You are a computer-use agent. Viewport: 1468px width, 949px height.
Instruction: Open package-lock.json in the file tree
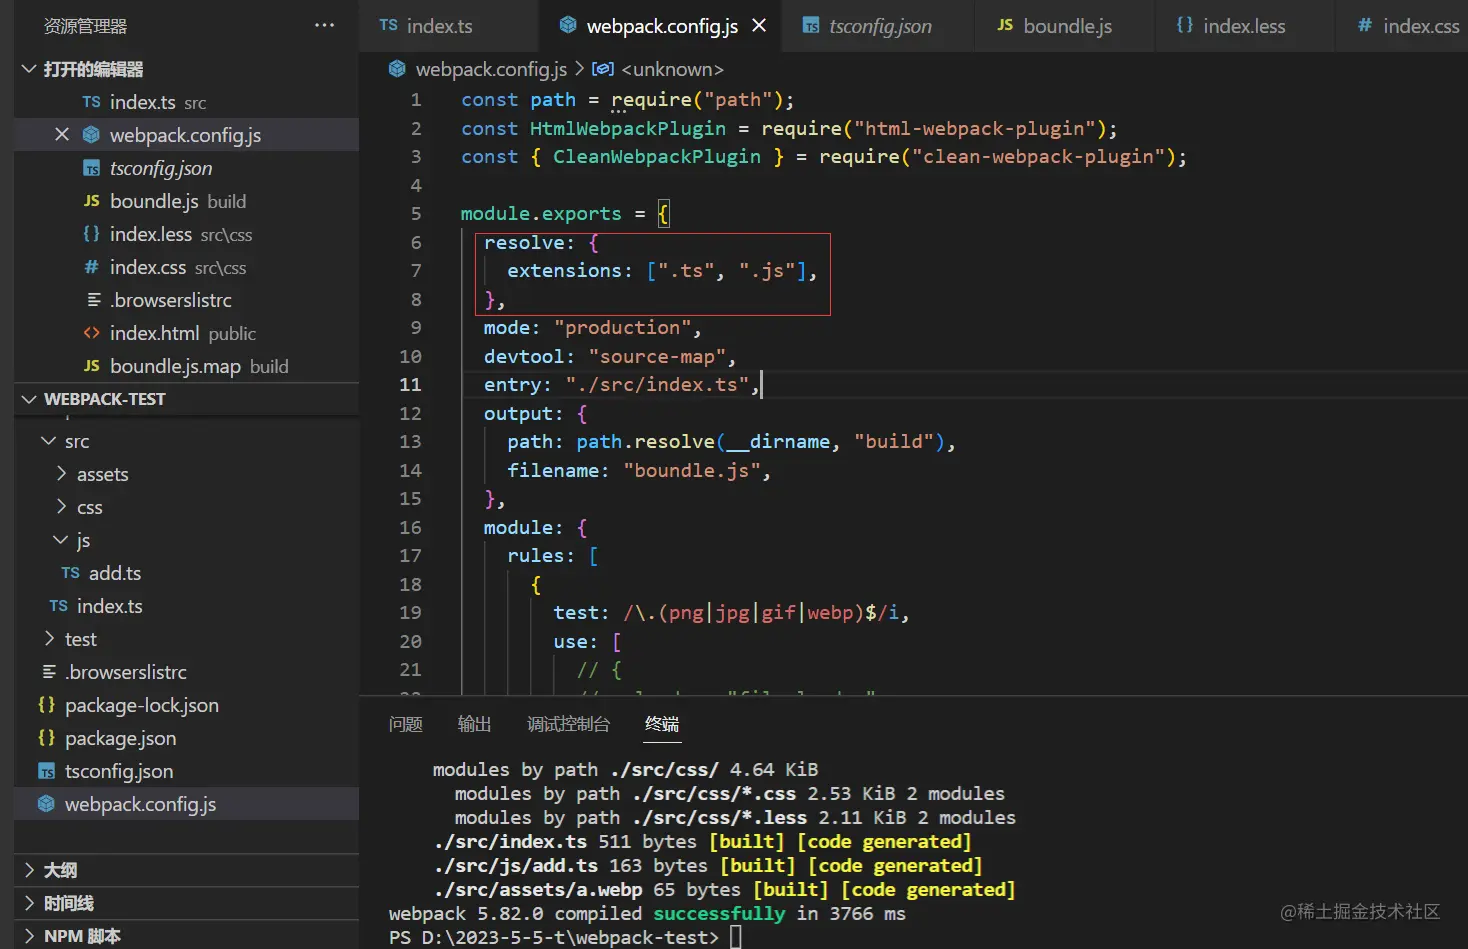click(142, 705)
